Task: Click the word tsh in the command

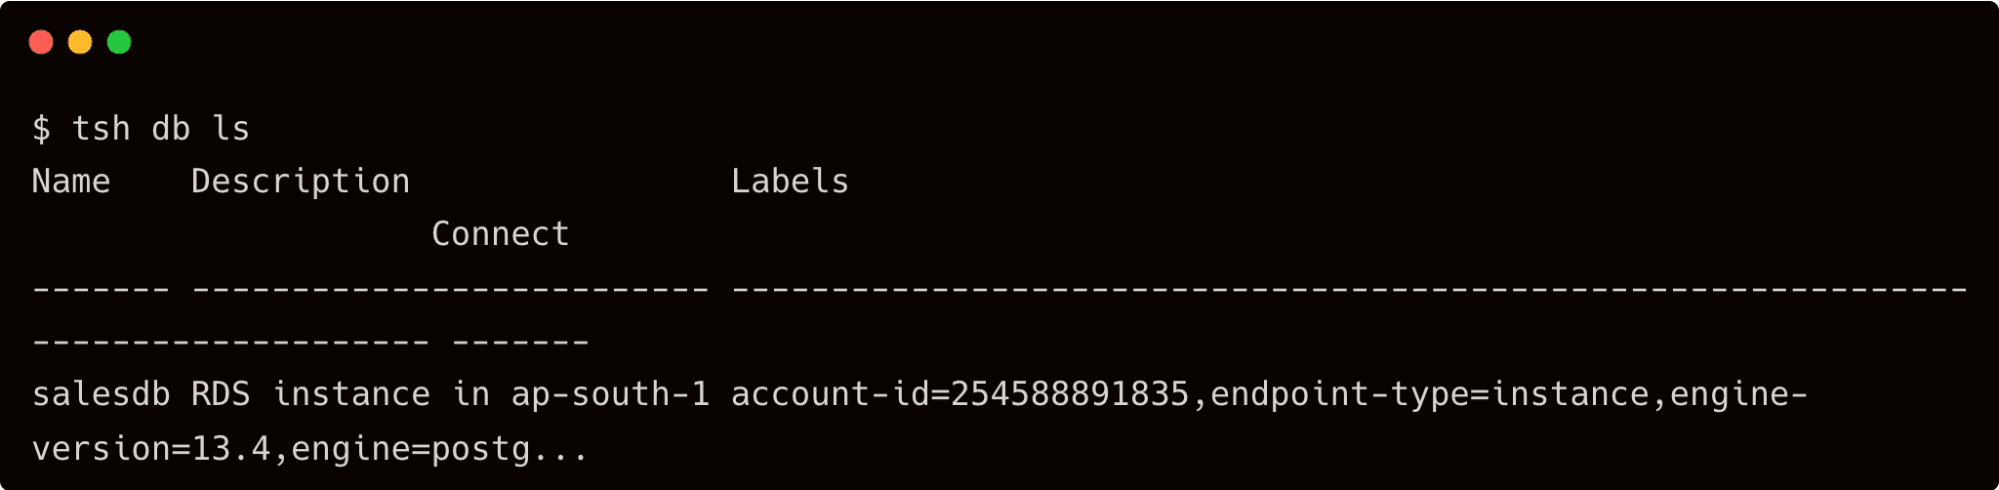Action: (x=101, y=129)
